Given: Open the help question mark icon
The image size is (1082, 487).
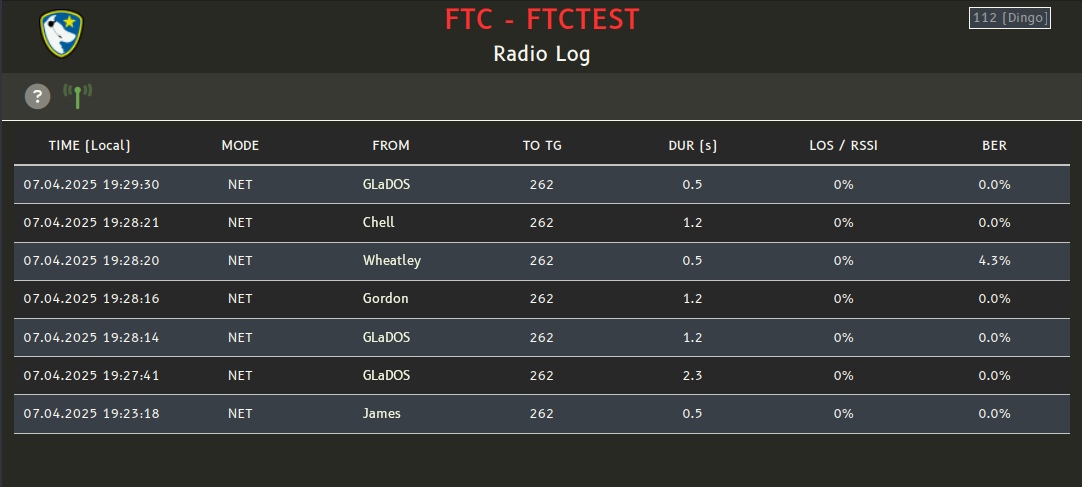Looking at the screenshot, I should pyautogui.click(x=37, y=96).
